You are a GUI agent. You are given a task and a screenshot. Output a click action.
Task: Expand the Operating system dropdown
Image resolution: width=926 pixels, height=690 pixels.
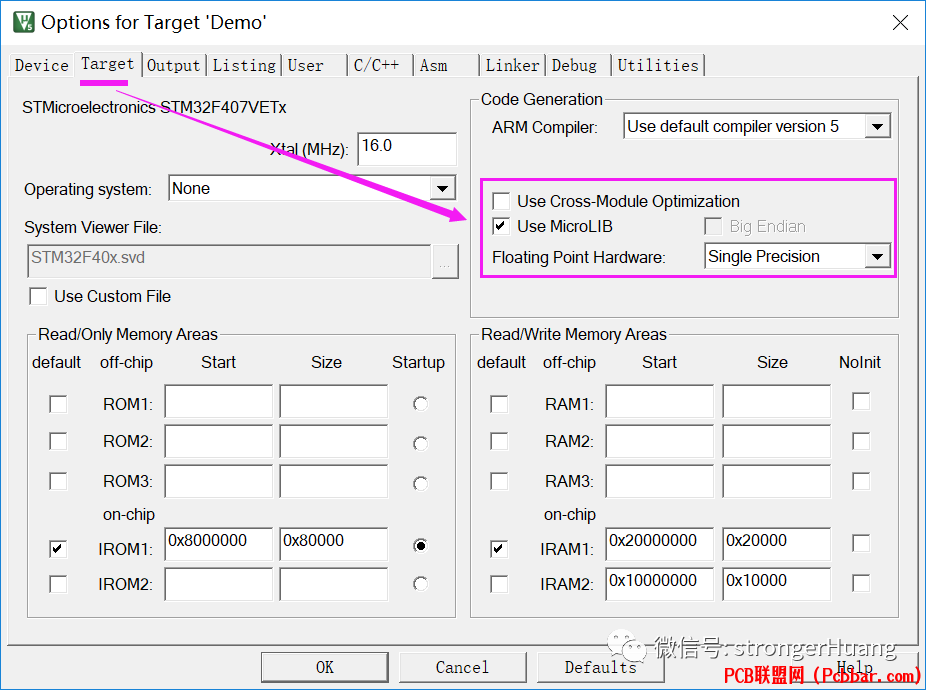[442, 188]
